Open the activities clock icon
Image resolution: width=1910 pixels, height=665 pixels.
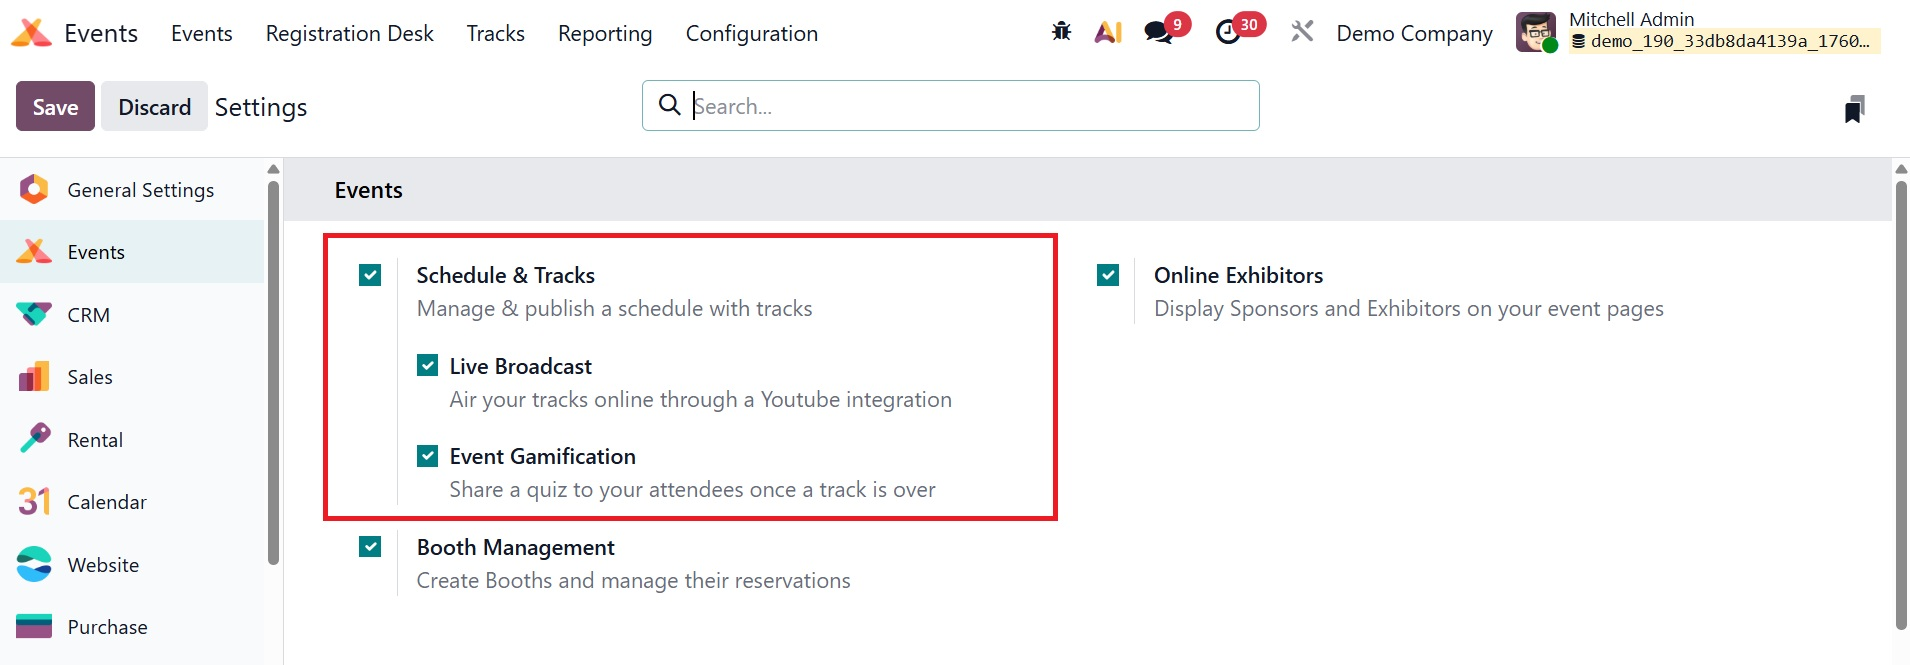(x=1228, y=32)
